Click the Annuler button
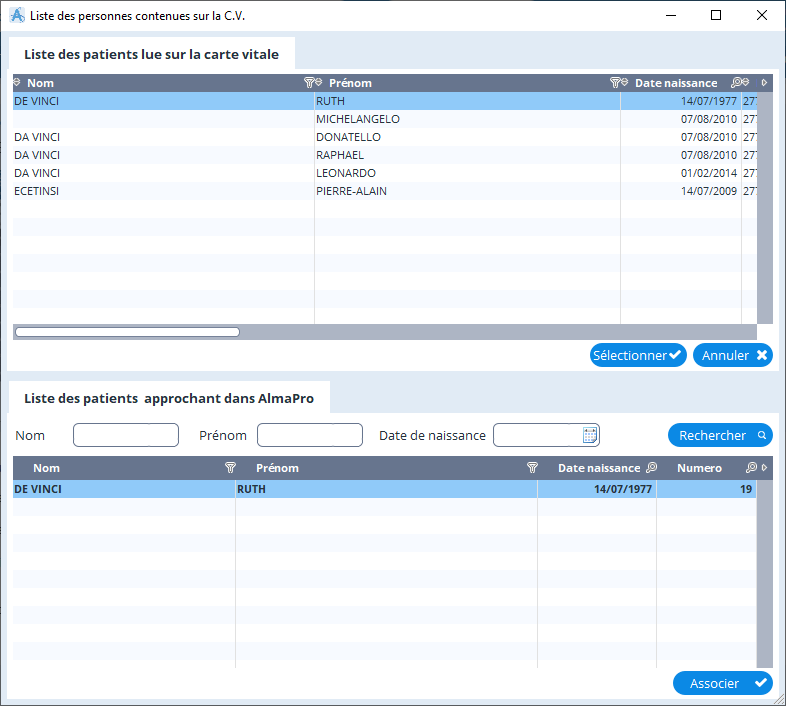The width and height of the screenshot is (786, 706). (x=732, y=355)
